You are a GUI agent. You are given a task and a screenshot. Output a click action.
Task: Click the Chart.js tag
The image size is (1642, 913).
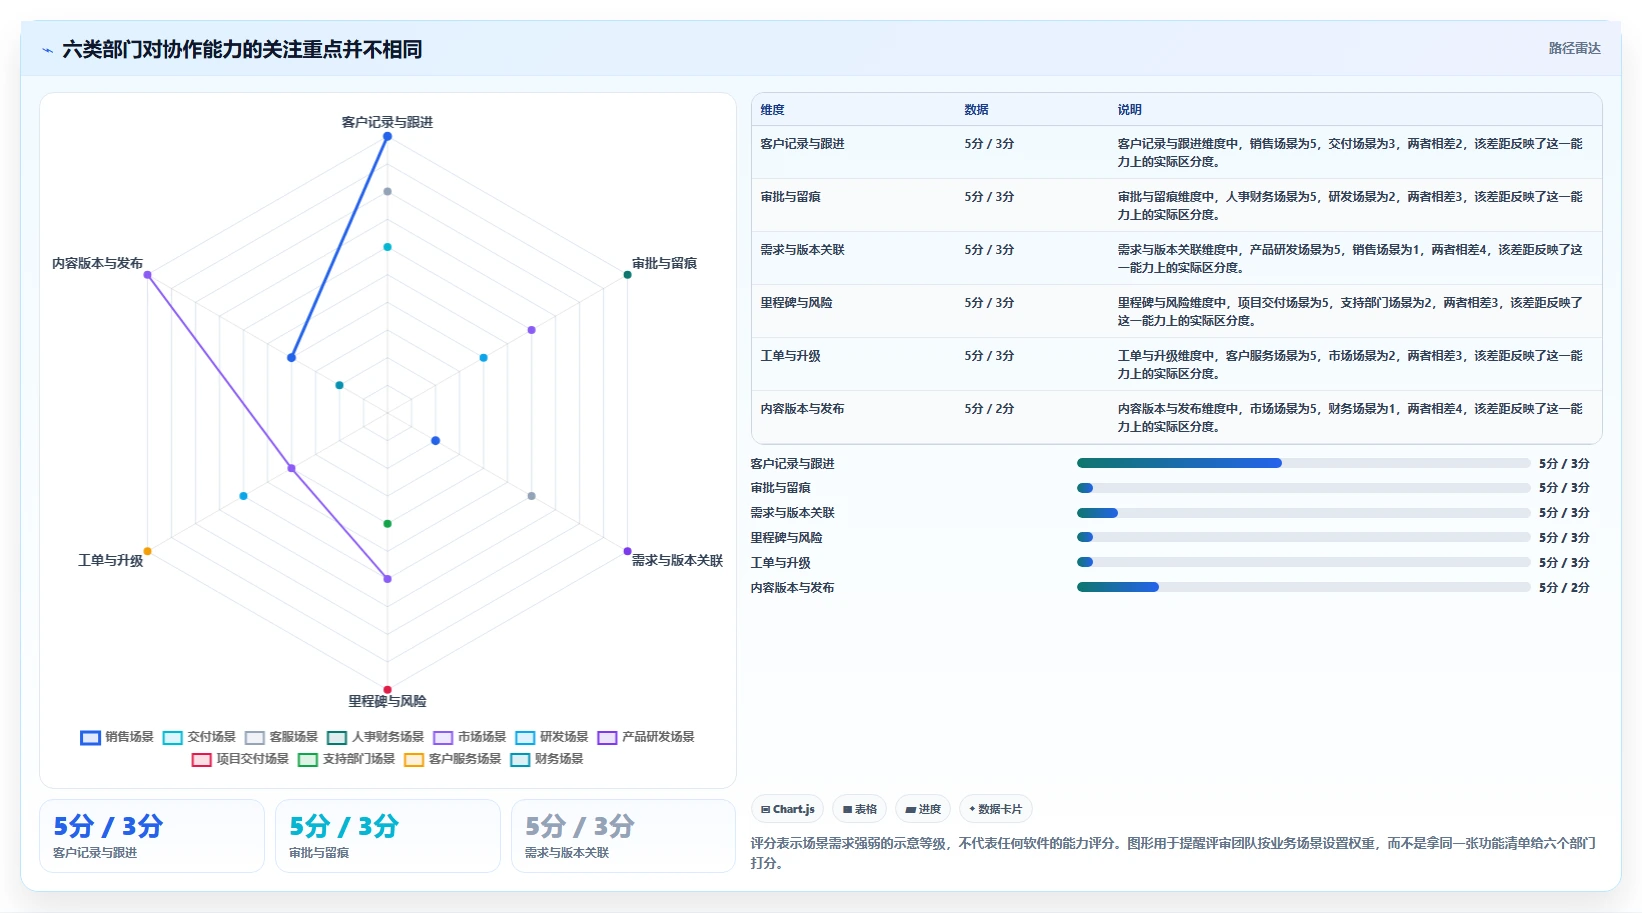[787, 809]
